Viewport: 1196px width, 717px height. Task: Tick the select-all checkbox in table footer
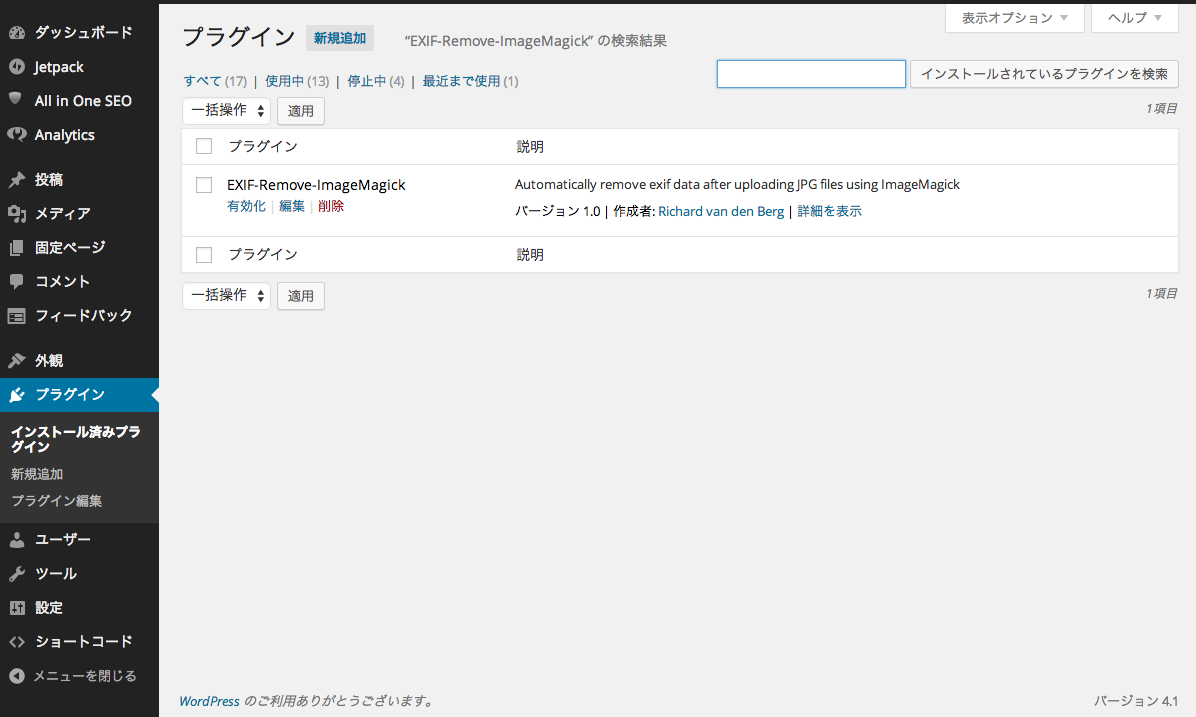(204, 255)
